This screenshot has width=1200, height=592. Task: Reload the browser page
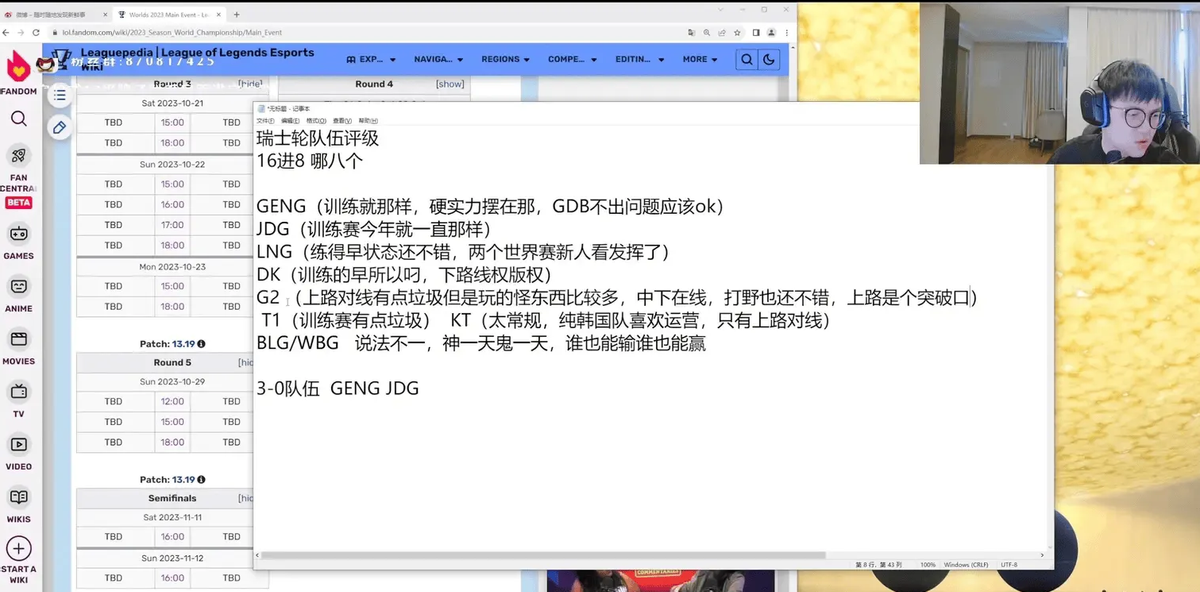coord(37,32)
